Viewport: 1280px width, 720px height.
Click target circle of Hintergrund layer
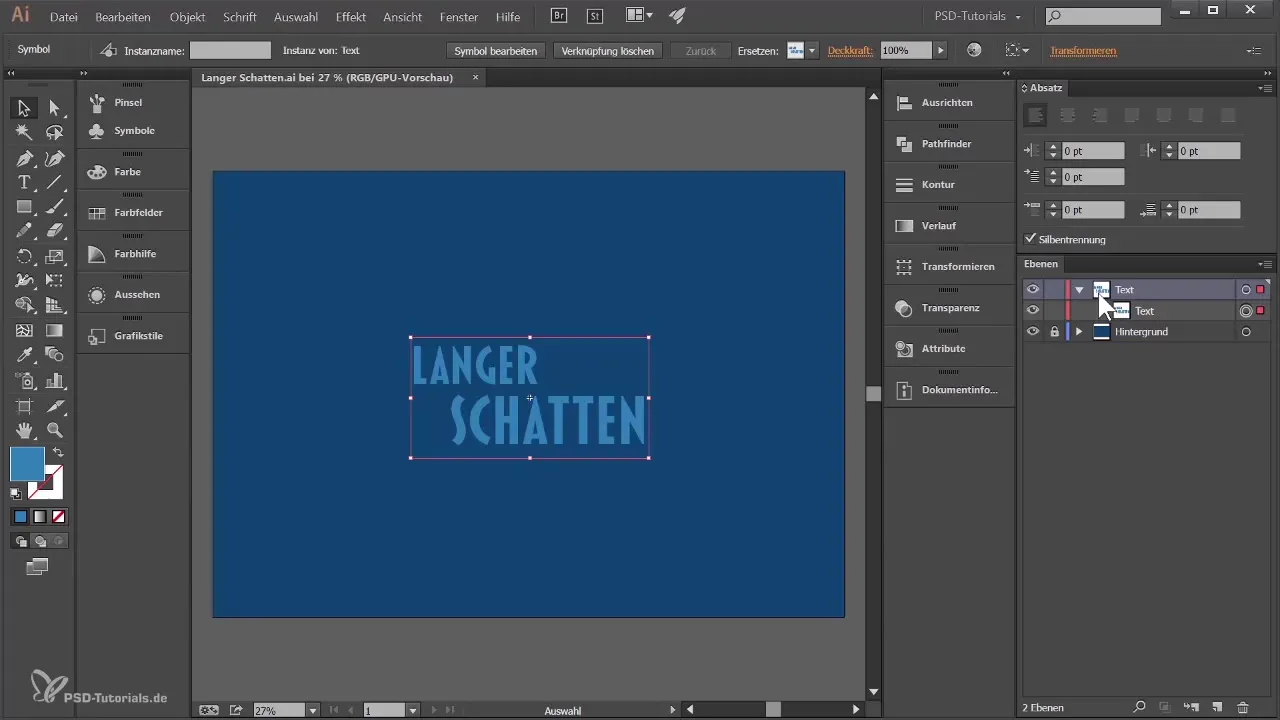click(x=1246, y=331)
